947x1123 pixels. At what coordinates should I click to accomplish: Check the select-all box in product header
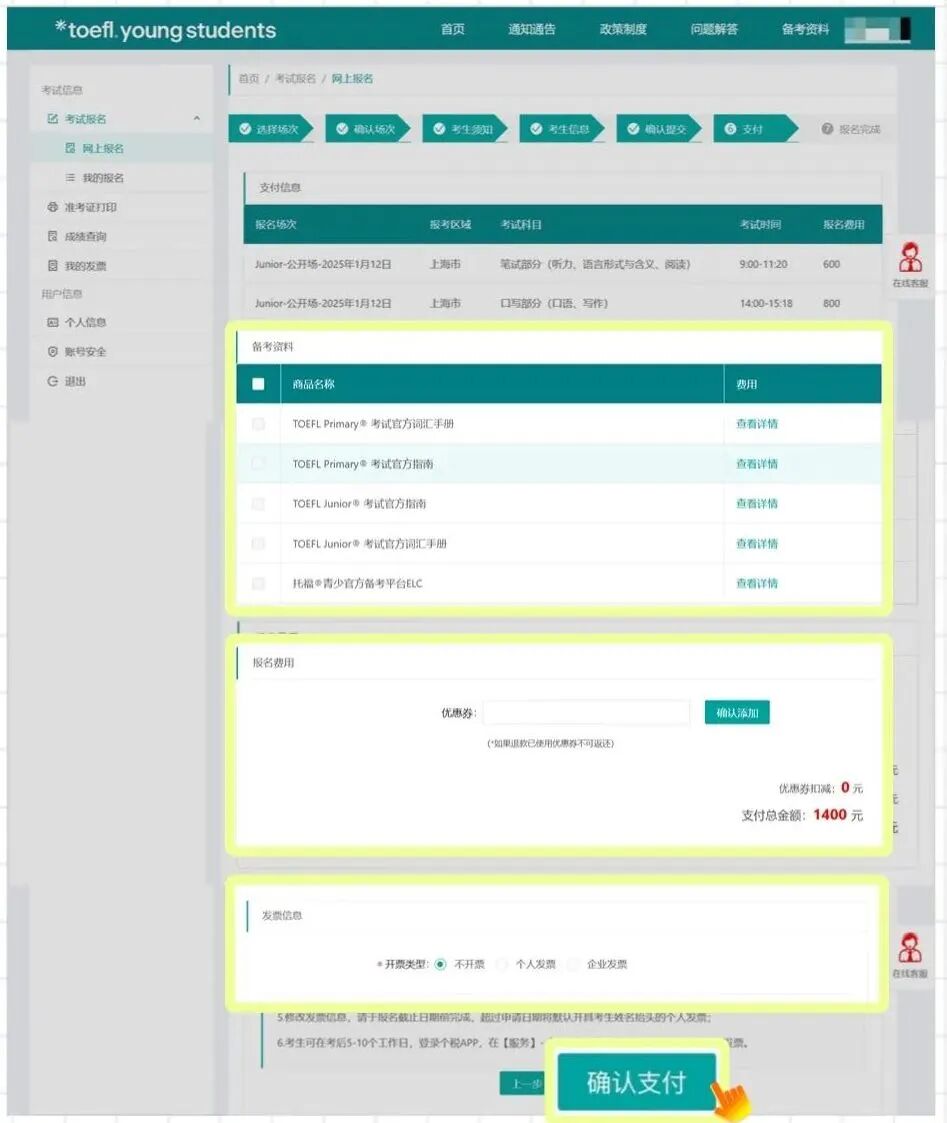[259, 384]
